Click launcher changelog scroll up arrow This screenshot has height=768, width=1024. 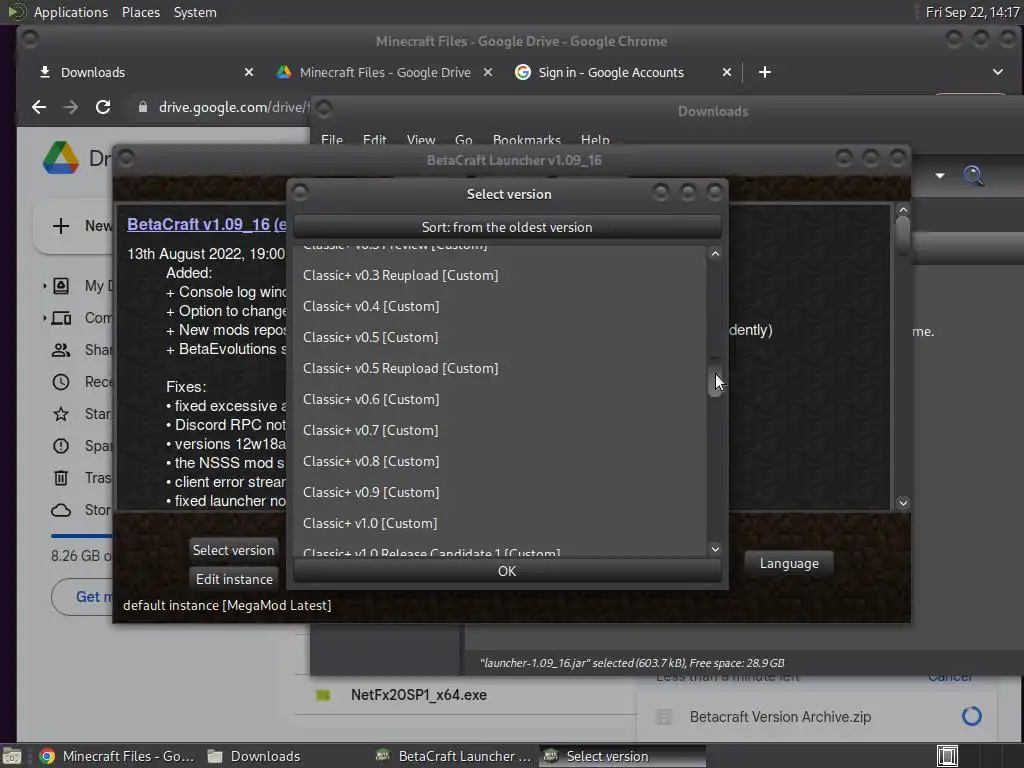pos(903,210)
